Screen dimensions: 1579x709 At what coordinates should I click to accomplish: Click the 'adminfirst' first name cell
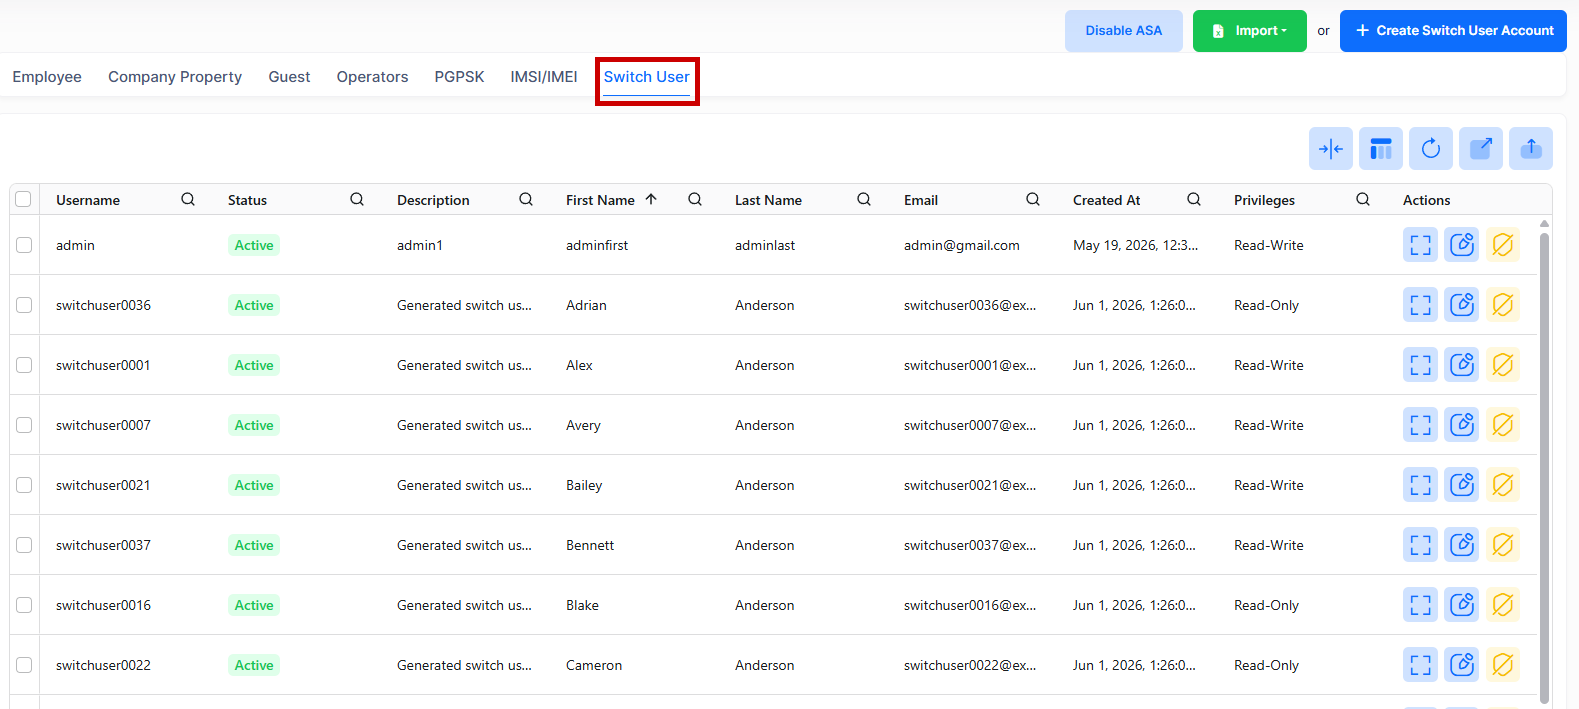click(x=597, y=245)
